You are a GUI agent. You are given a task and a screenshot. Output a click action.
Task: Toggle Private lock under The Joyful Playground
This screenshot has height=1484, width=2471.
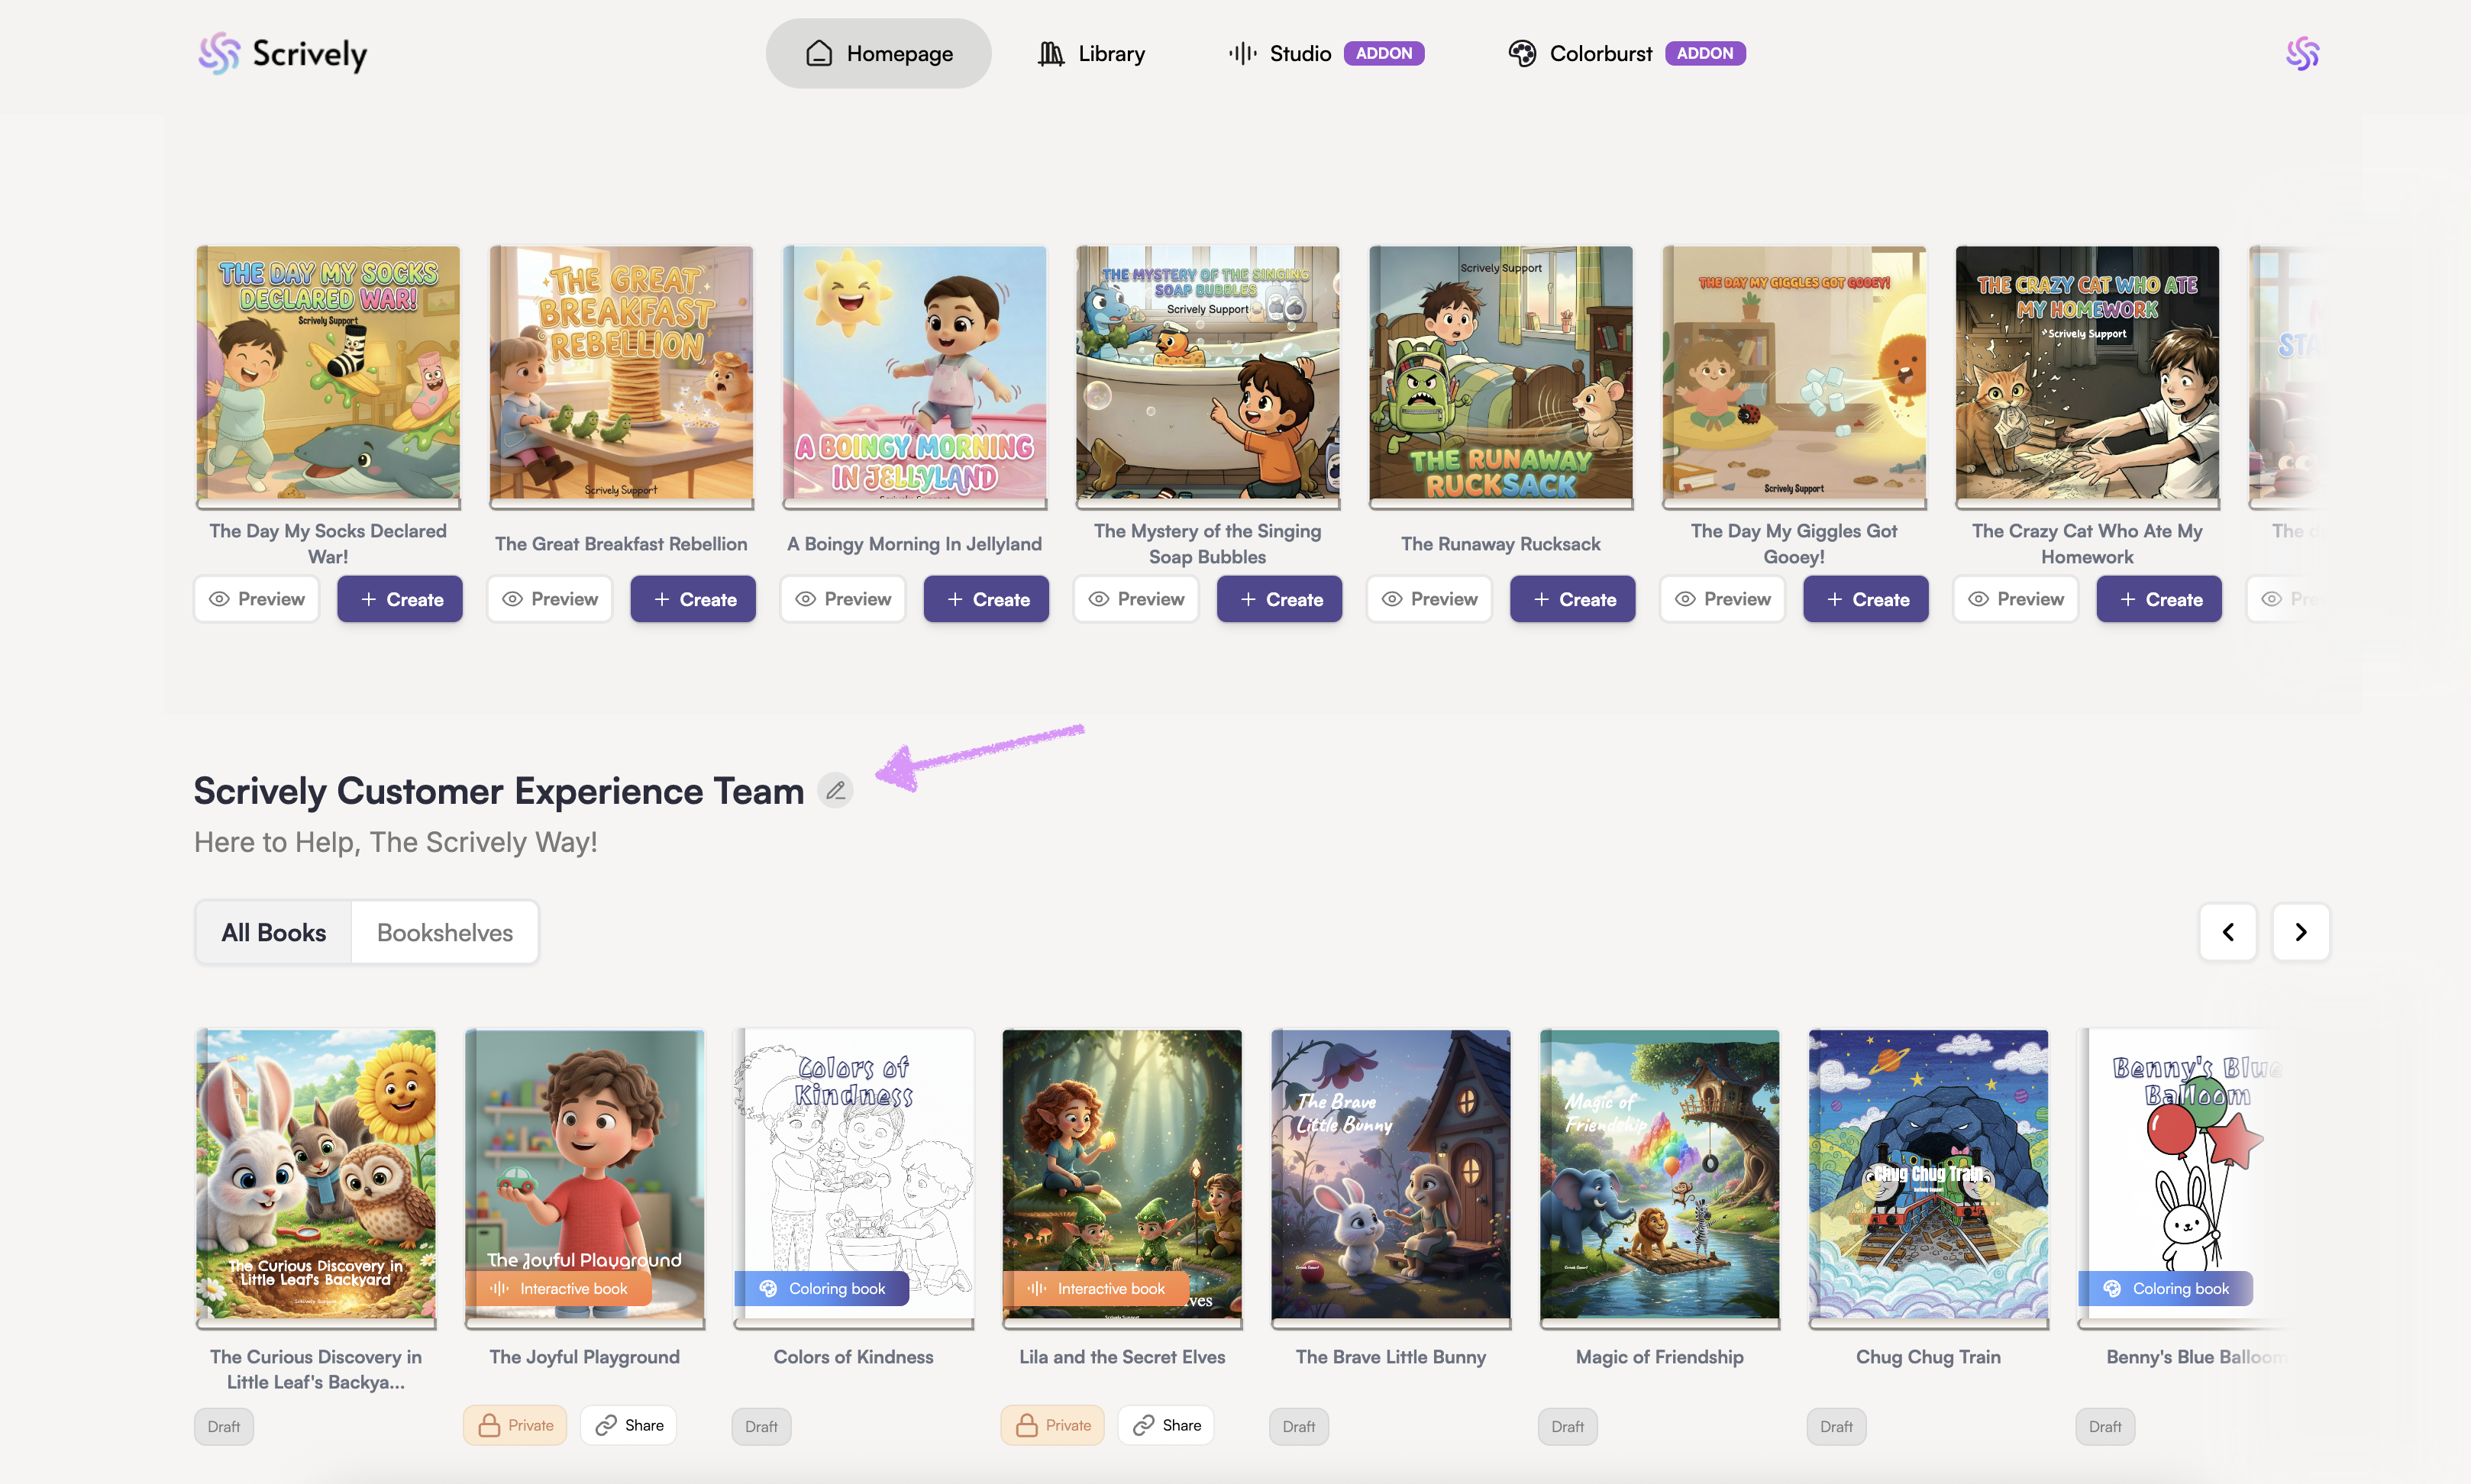(x=515, y=1425)
